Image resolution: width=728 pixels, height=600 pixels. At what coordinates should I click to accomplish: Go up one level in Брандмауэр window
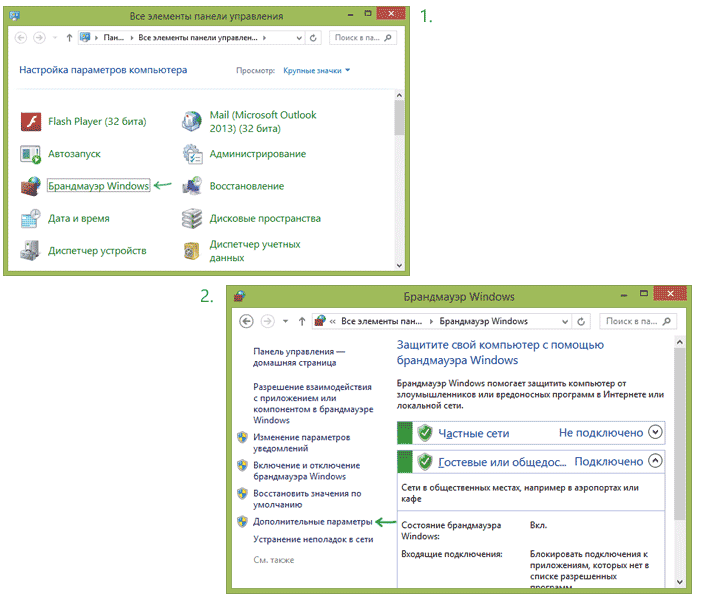(302, 321)
